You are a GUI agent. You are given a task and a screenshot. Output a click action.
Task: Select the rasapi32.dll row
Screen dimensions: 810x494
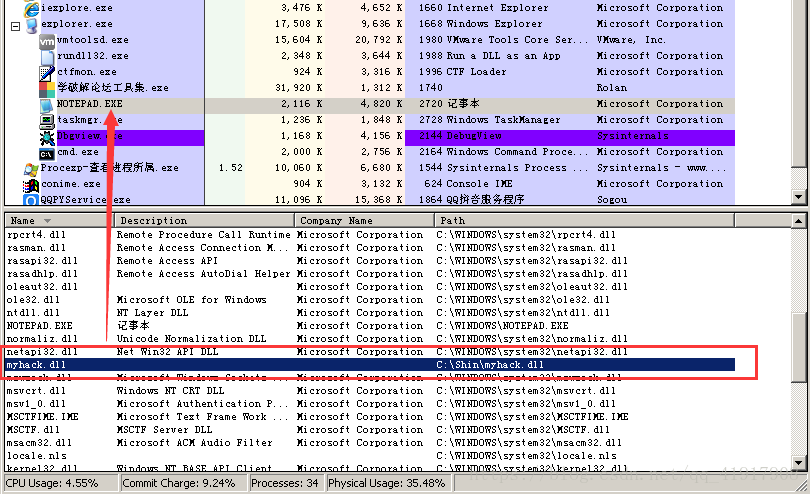point(369,261)
